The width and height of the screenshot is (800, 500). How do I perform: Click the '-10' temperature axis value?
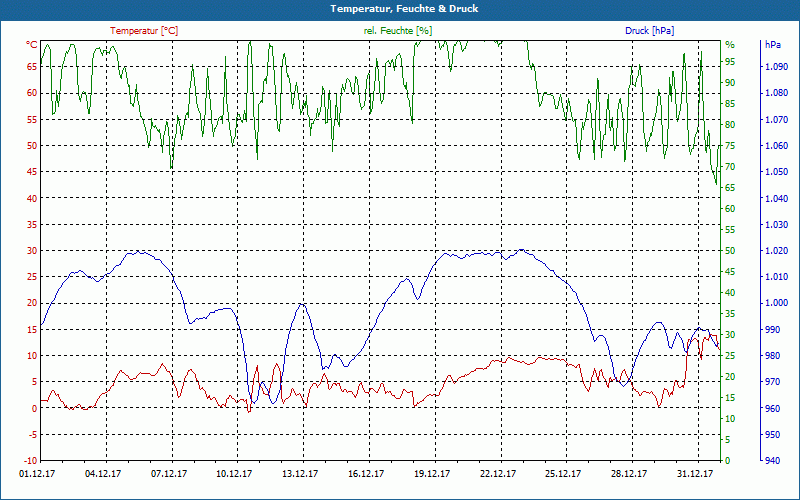click(x=30, y=461)
